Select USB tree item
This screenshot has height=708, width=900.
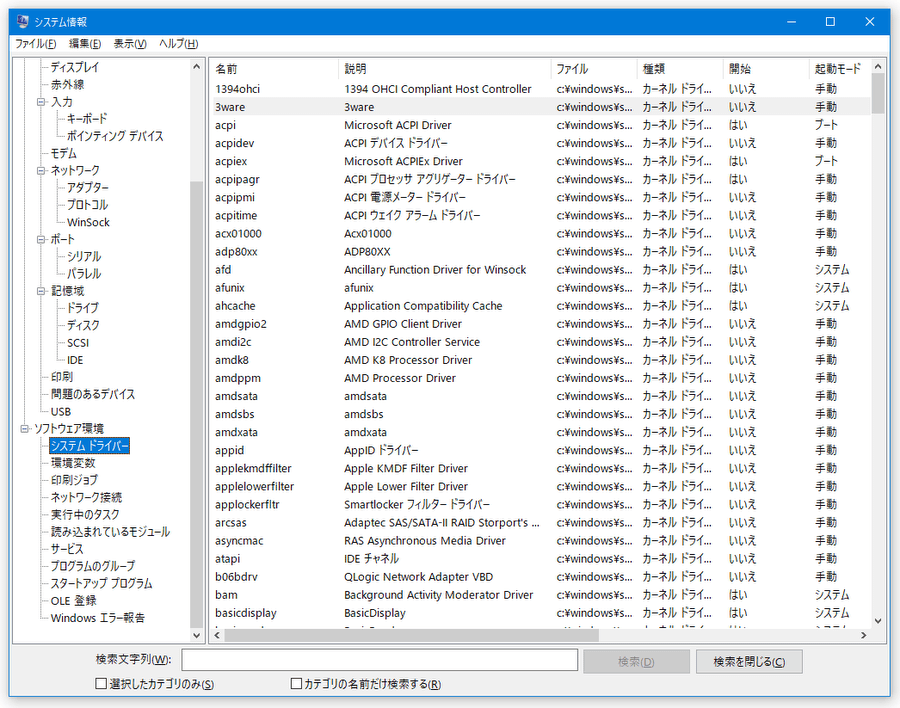[x=60, y=412]
